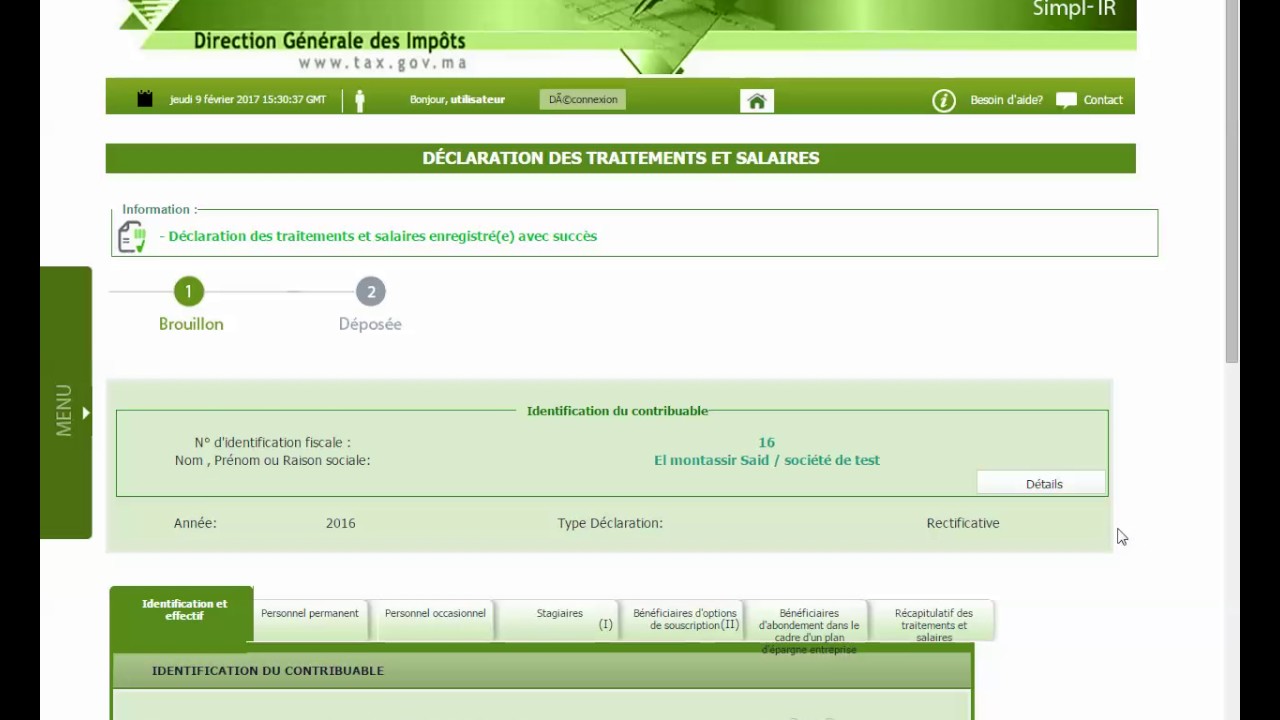This screenshot has height=720, width=1280.
Task: Select step 2 Déposée circle
Action: click(x=371, y=292)
